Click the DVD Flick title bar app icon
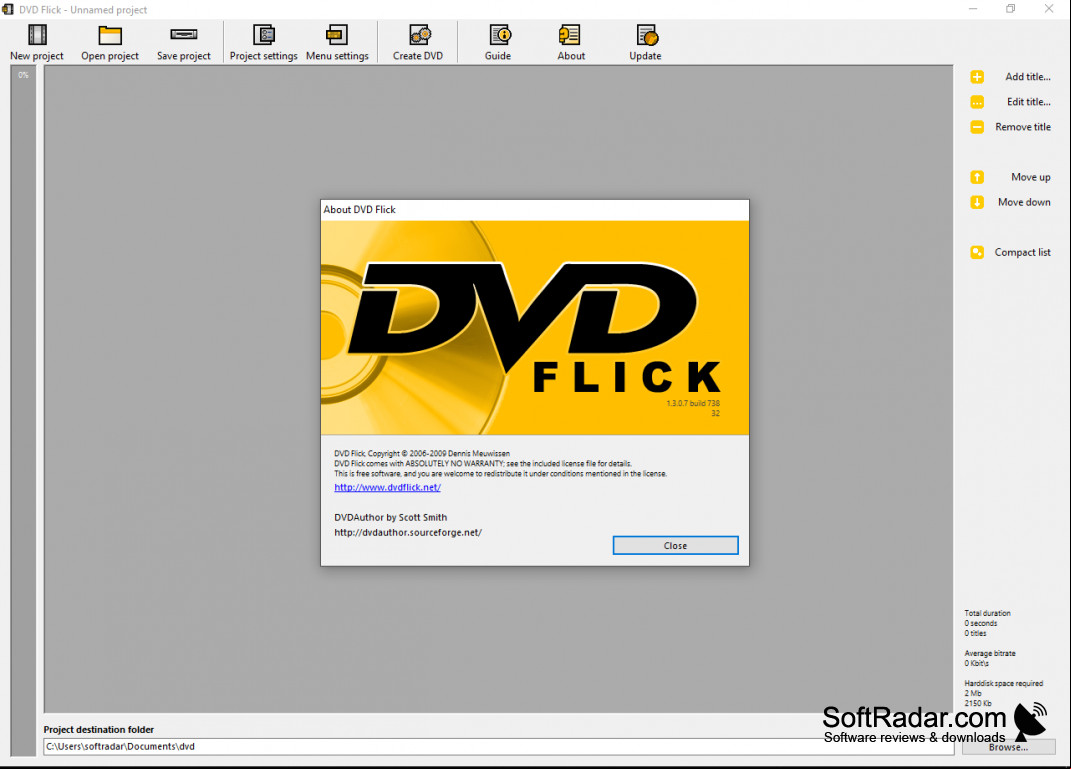The image size is (1071, 769). click(8, 9)
